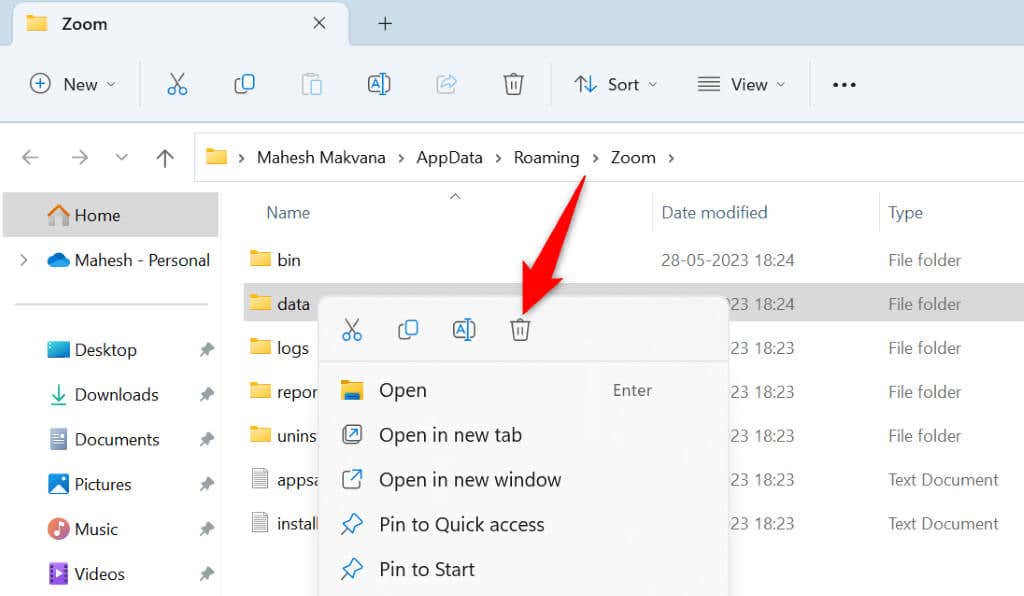The height and width of the screenshot is (596, 1024).
Task: Select the text file starting with appsa
Action: [284, 480]
